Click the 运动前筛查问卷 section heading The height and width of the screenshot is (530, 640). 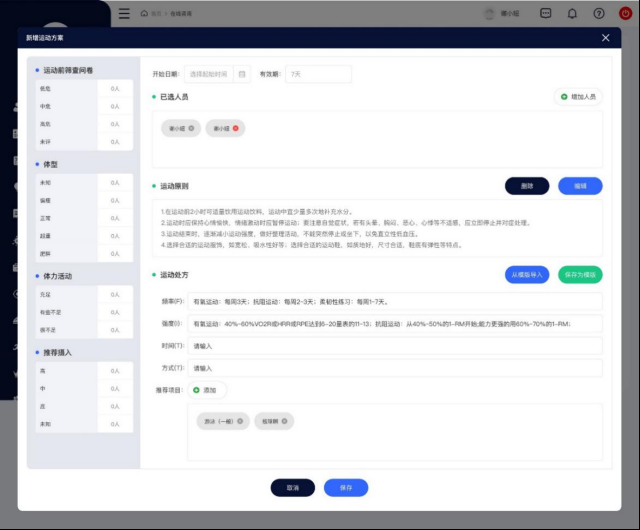68,70
